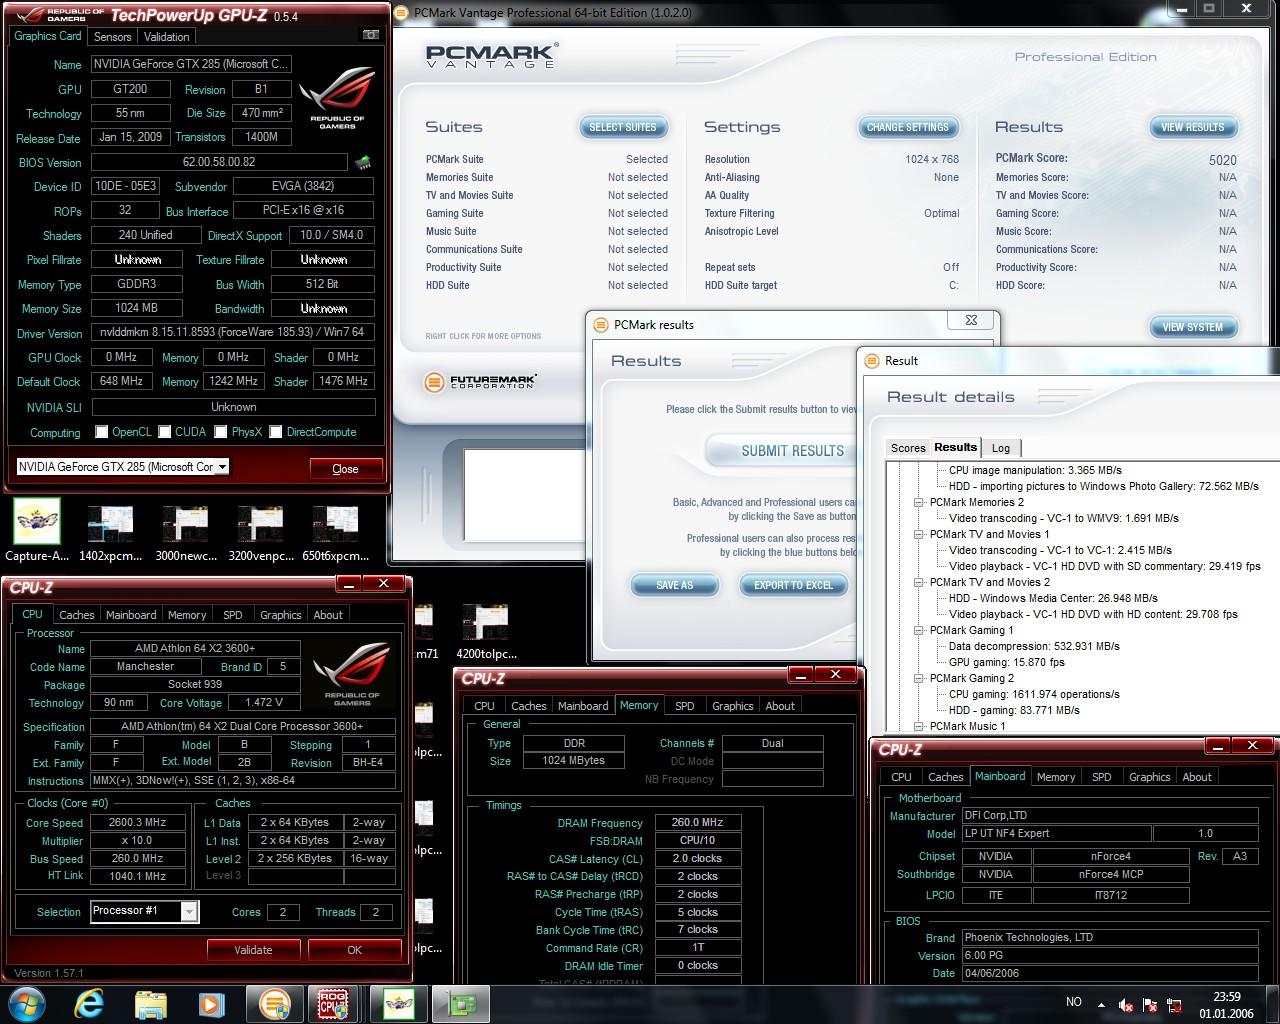Enable the CUDA checkbox in GPU-Z
Image resolution: width=1280 pixels, height=1024 pixels.
(164, 432)
